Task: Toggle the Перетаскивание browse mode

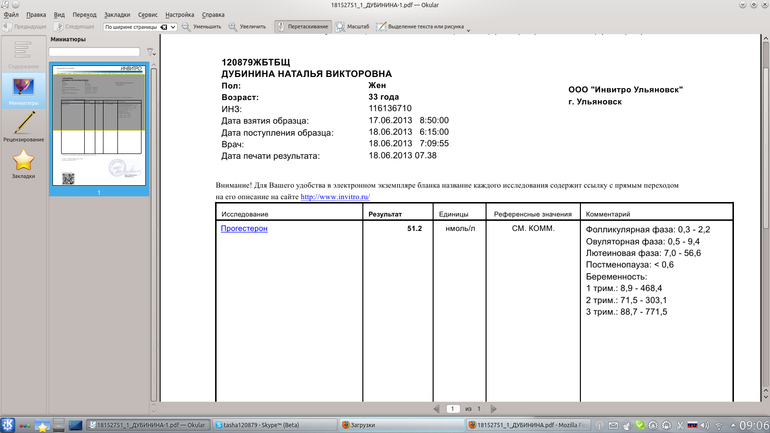Action: coord(302,27)
